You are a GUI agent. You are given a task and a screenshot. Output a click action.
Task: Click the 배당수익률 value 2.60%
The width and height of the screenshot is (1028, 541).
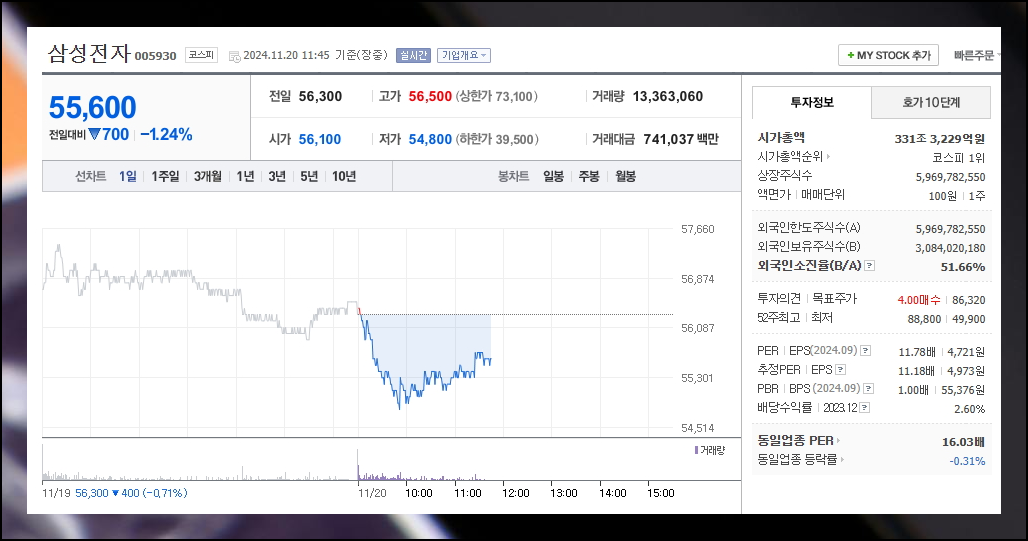coord(970,409)
